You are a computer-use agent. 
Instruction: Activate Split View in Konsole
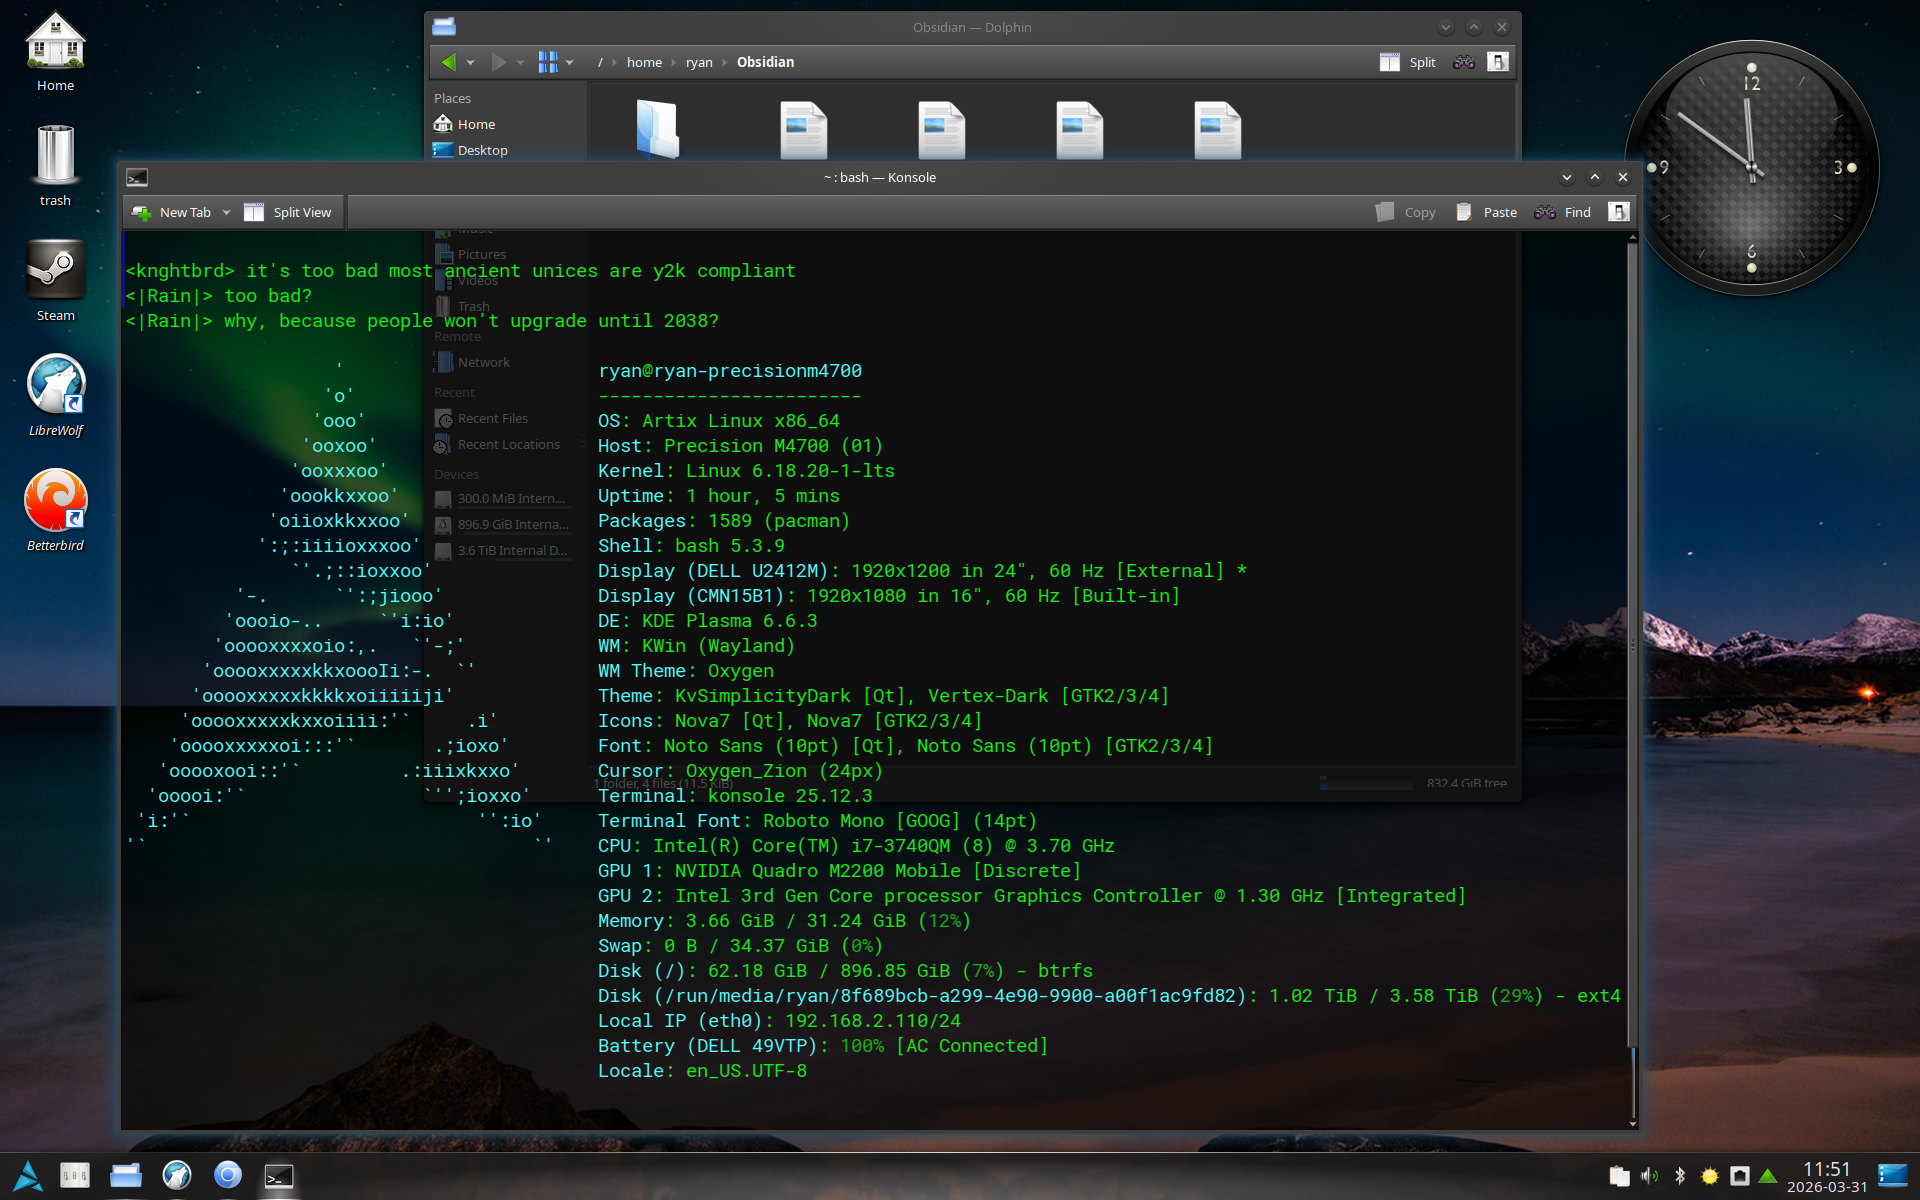(289, 212)
